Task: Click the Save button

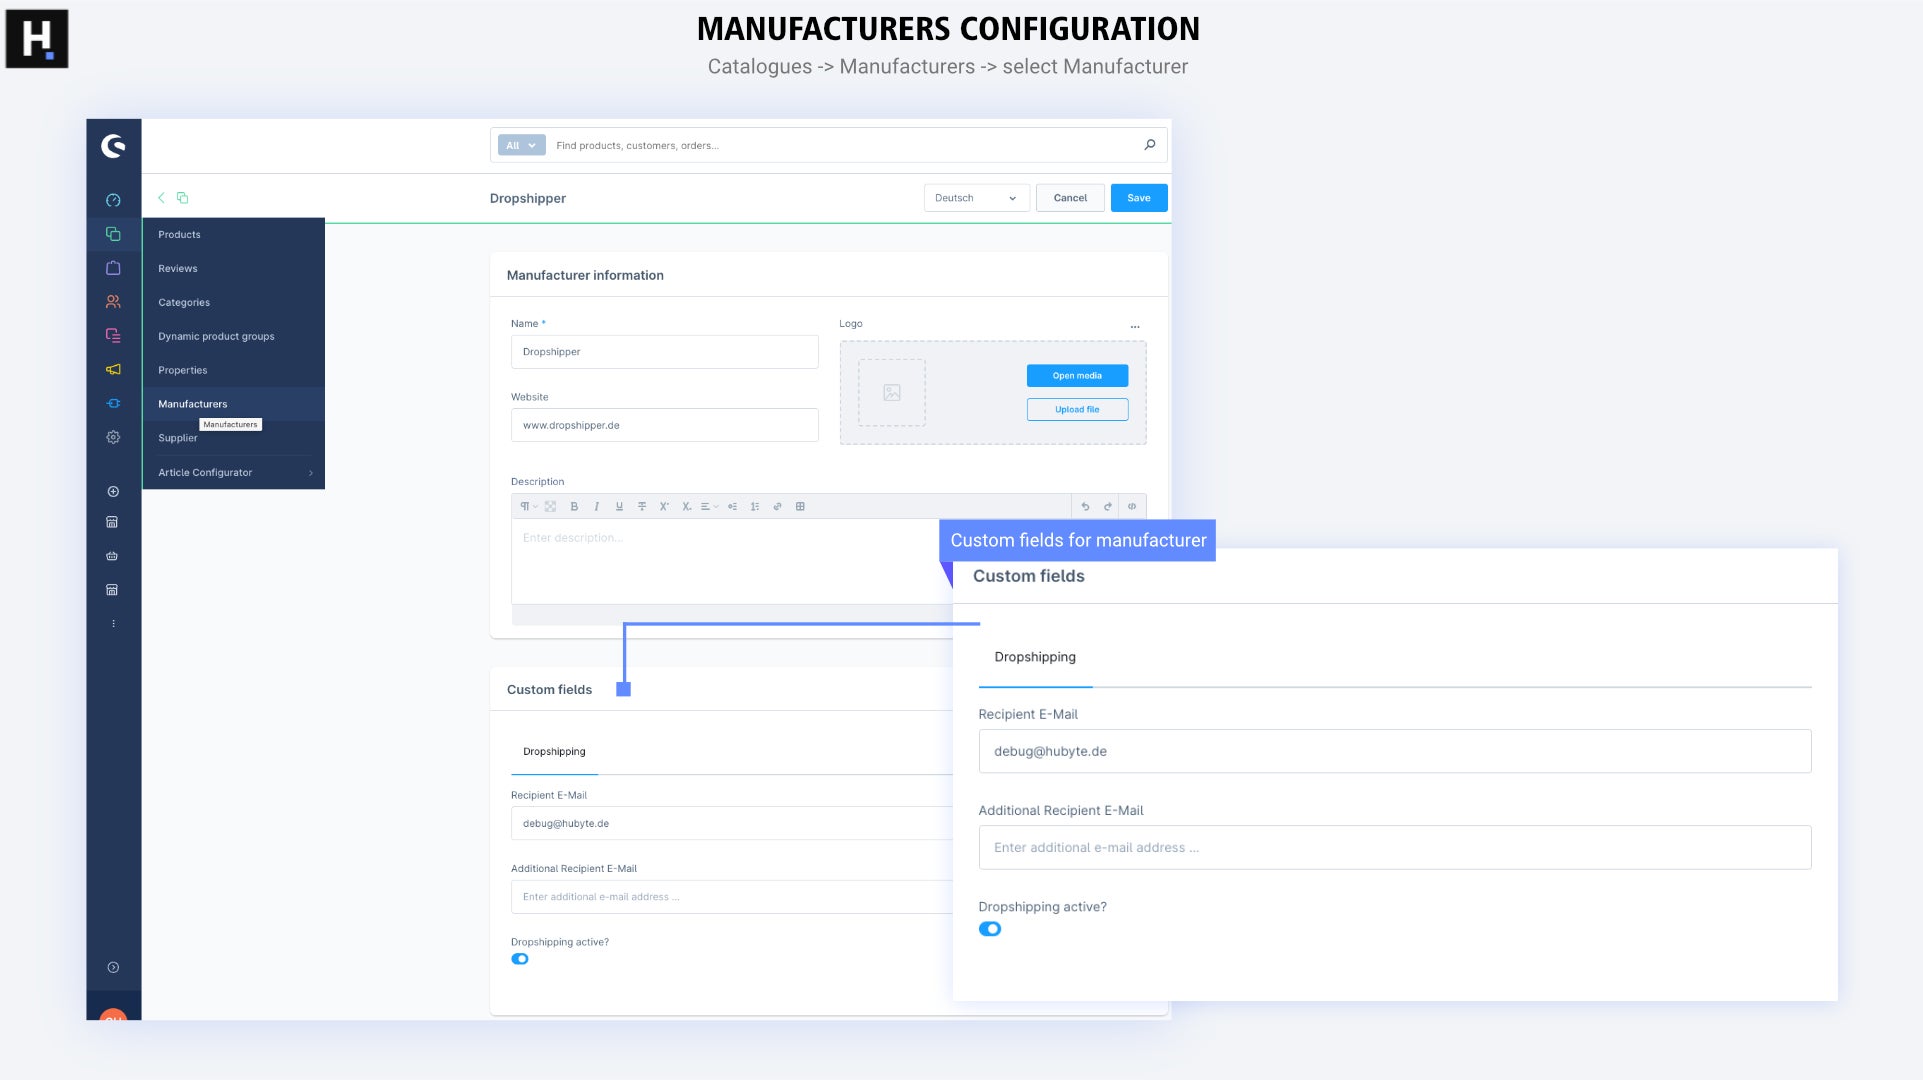Action: 1139,198
